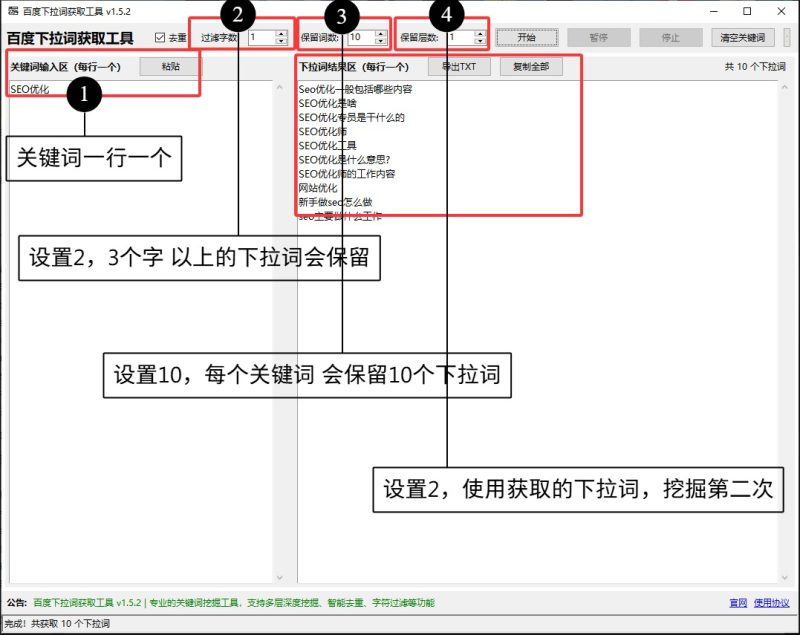Minimize the window
The height and width of the screenshot is (635, 800).
714,11
